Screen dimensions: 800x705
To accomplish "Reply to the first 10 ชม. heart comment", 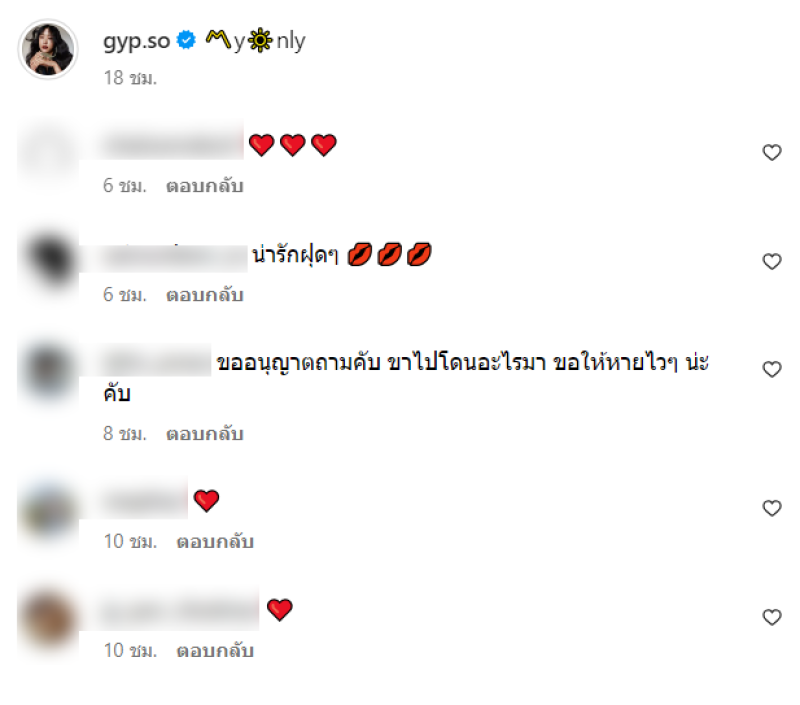I will (215, 541).
